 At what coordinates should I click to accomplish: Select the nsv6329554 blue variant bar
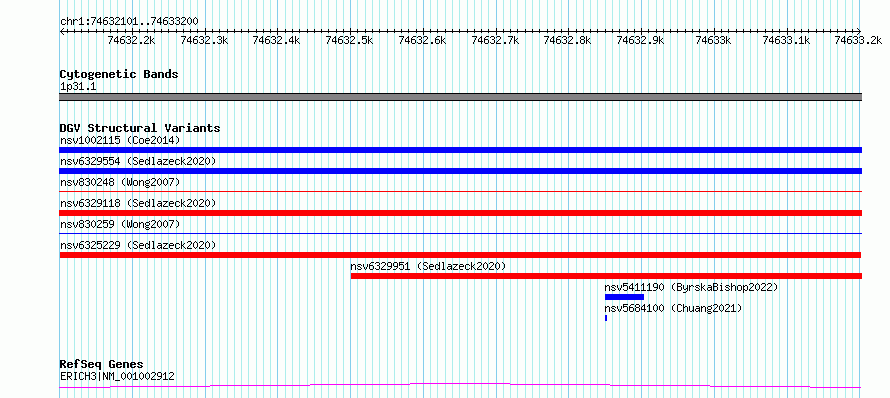pyautogui.click(x=461, y=171)
